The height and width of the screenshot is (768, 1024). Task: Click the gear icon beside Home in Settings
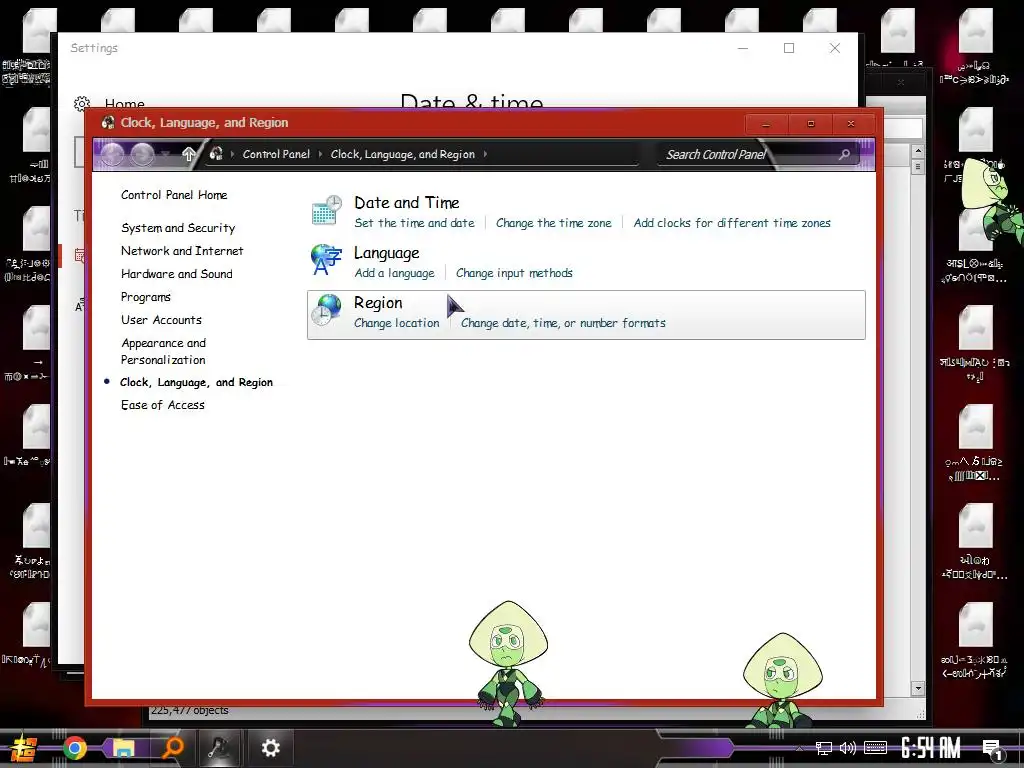click(x=82, y=104)
